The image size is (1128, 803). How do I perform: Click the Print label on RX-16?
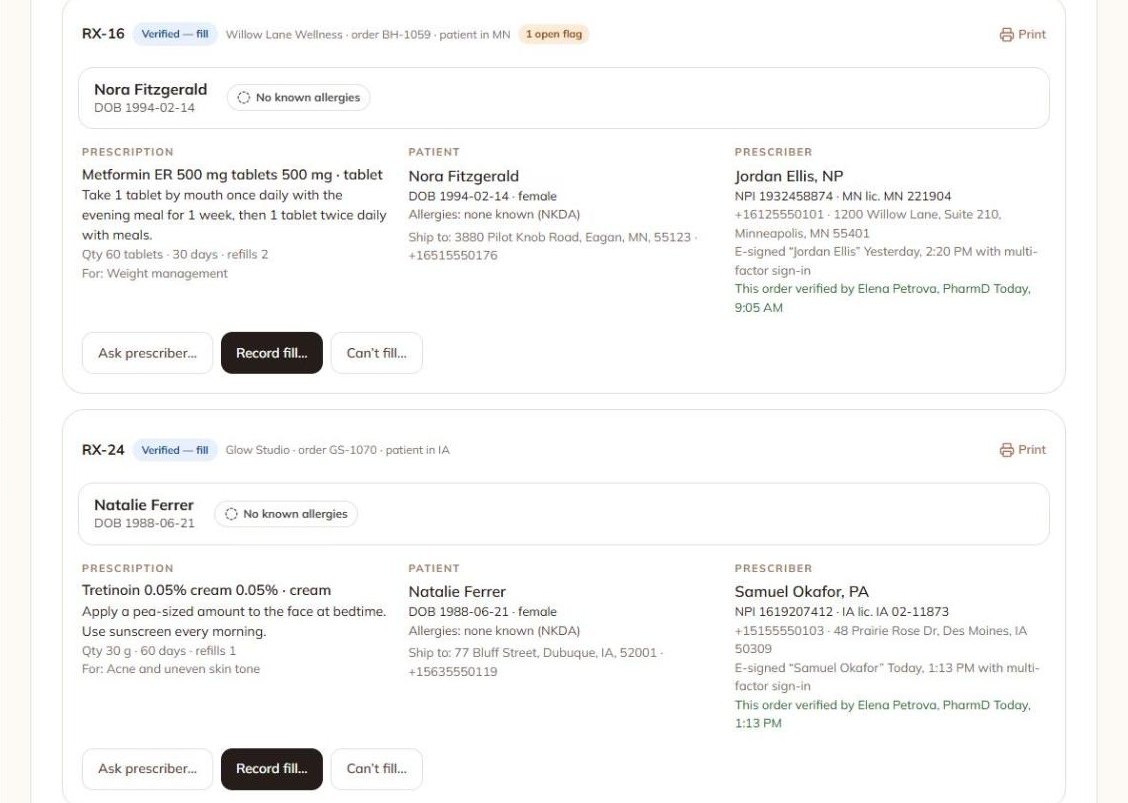tap(1032, 35)
